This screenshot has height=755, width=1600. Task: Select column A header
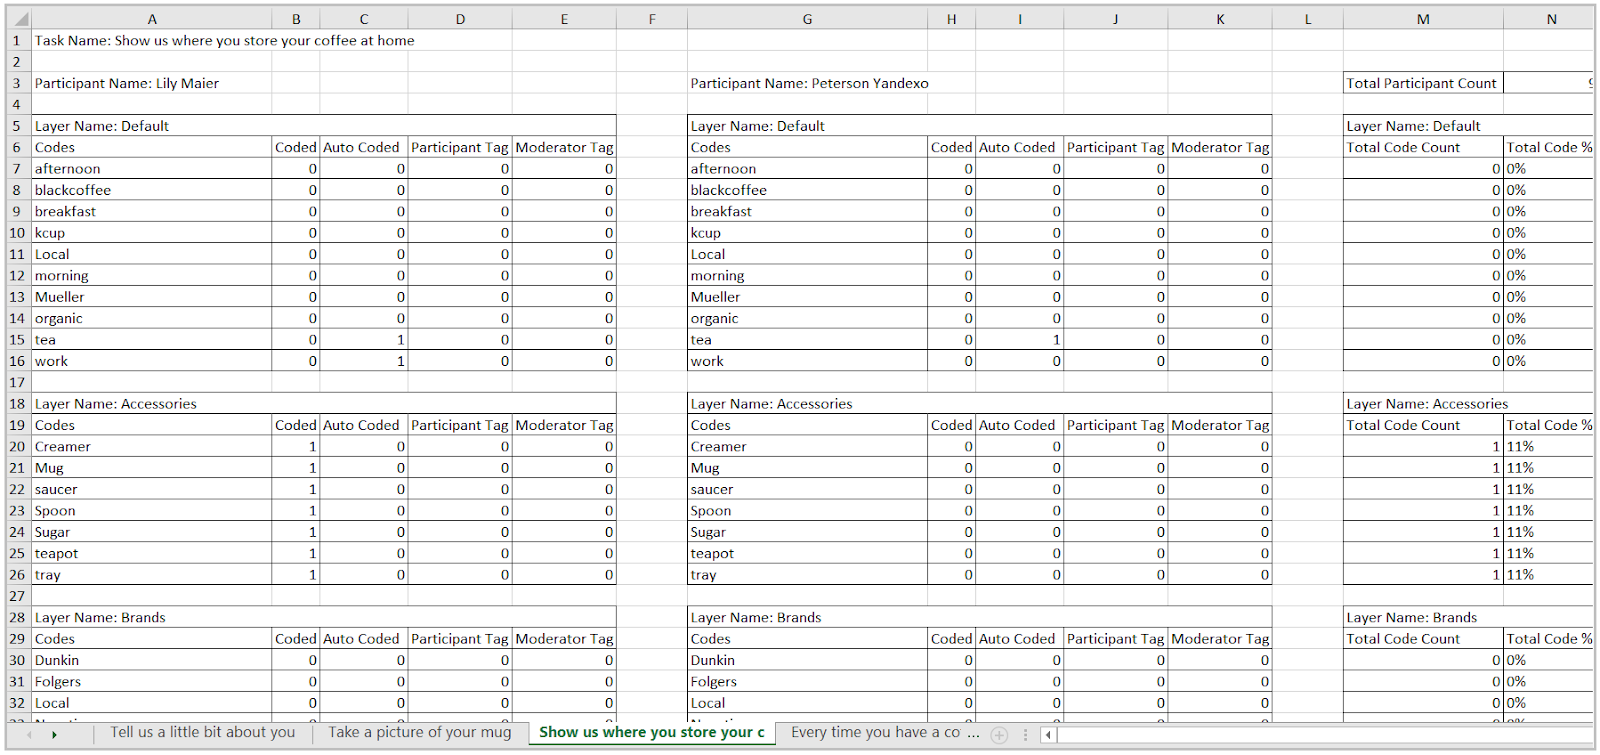pyautogui.click(x=152, y=19)
